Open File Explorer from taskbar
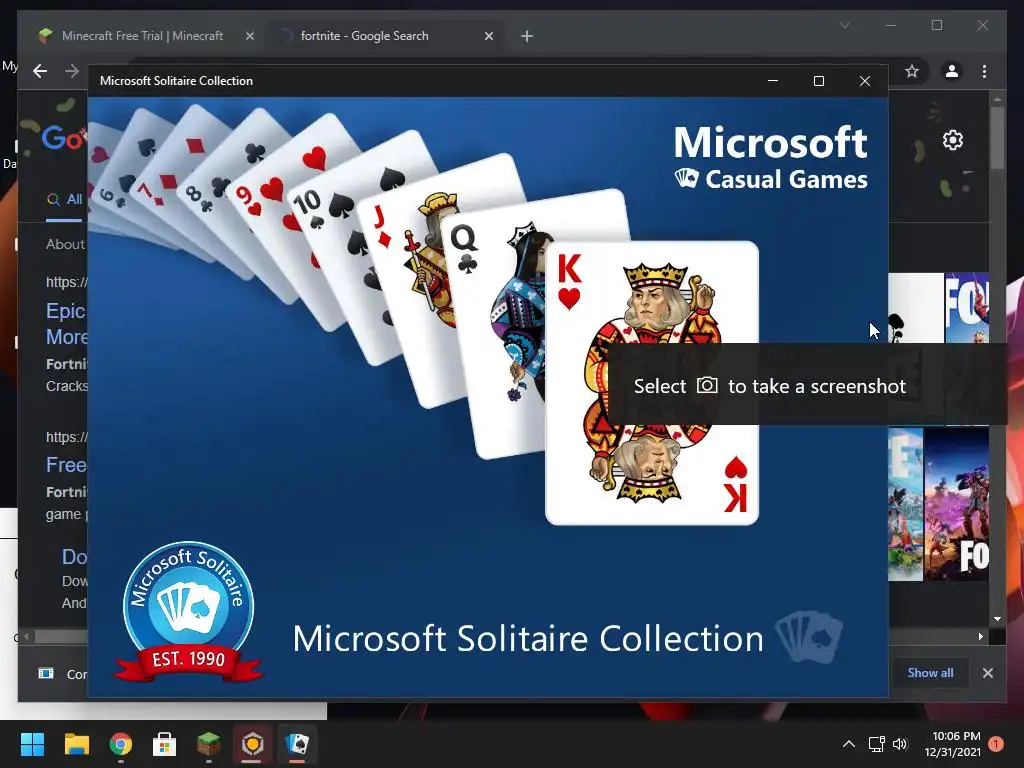Image resolution: width=1024 pixels, height=768 pixels. click(76, 744)
